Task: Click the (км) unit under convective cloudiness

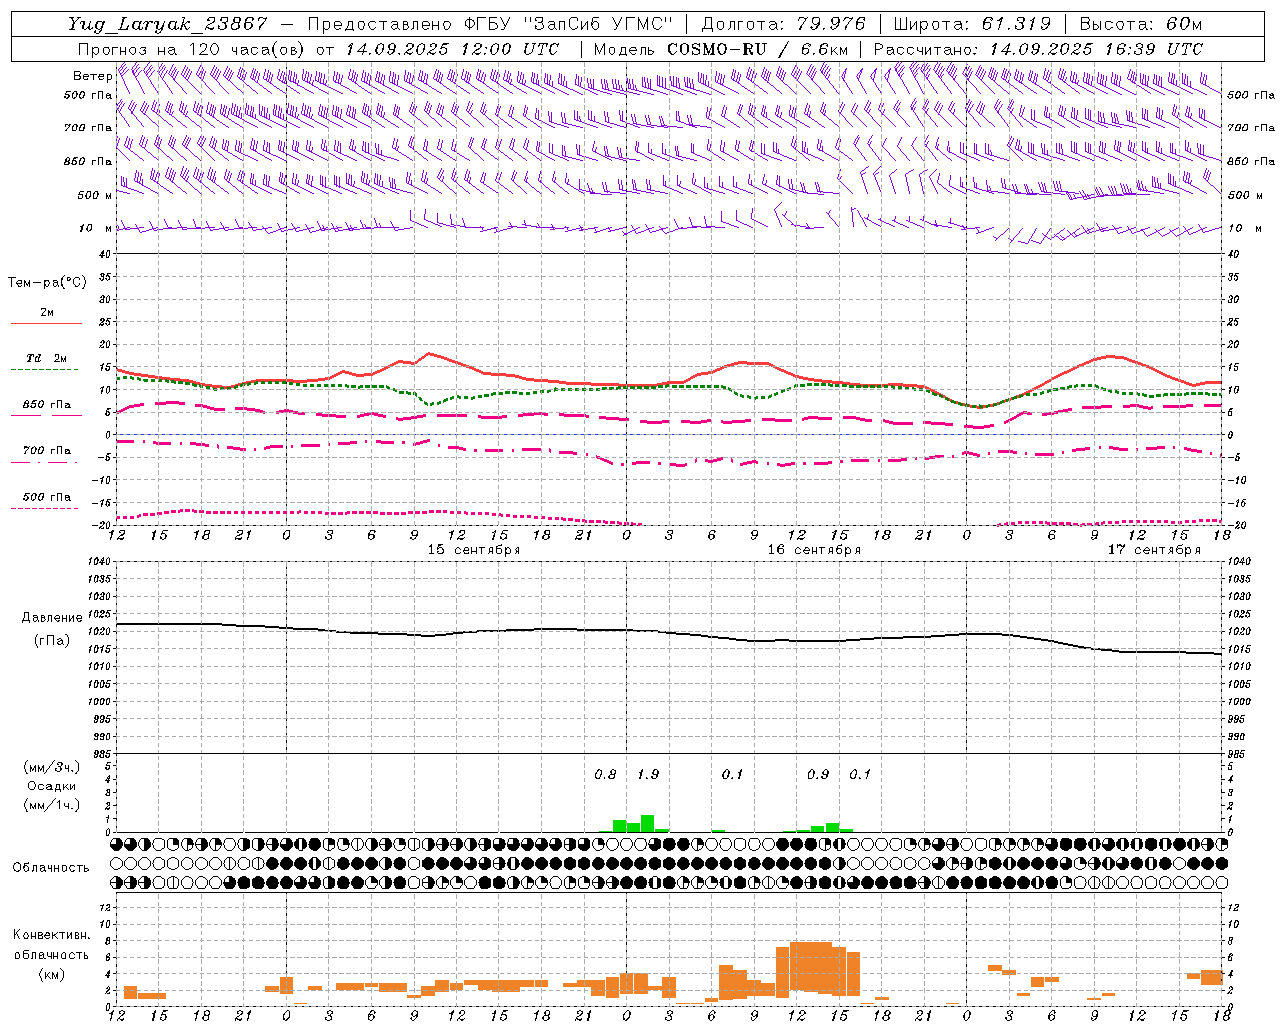Action: click(x=52, y=974)
